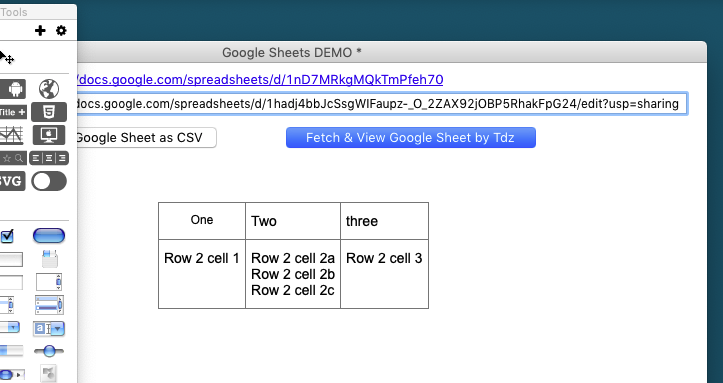The height and width of the screenshot is (383, 723).
Task: Select the combo box control tool
Action: coord(49,329)
